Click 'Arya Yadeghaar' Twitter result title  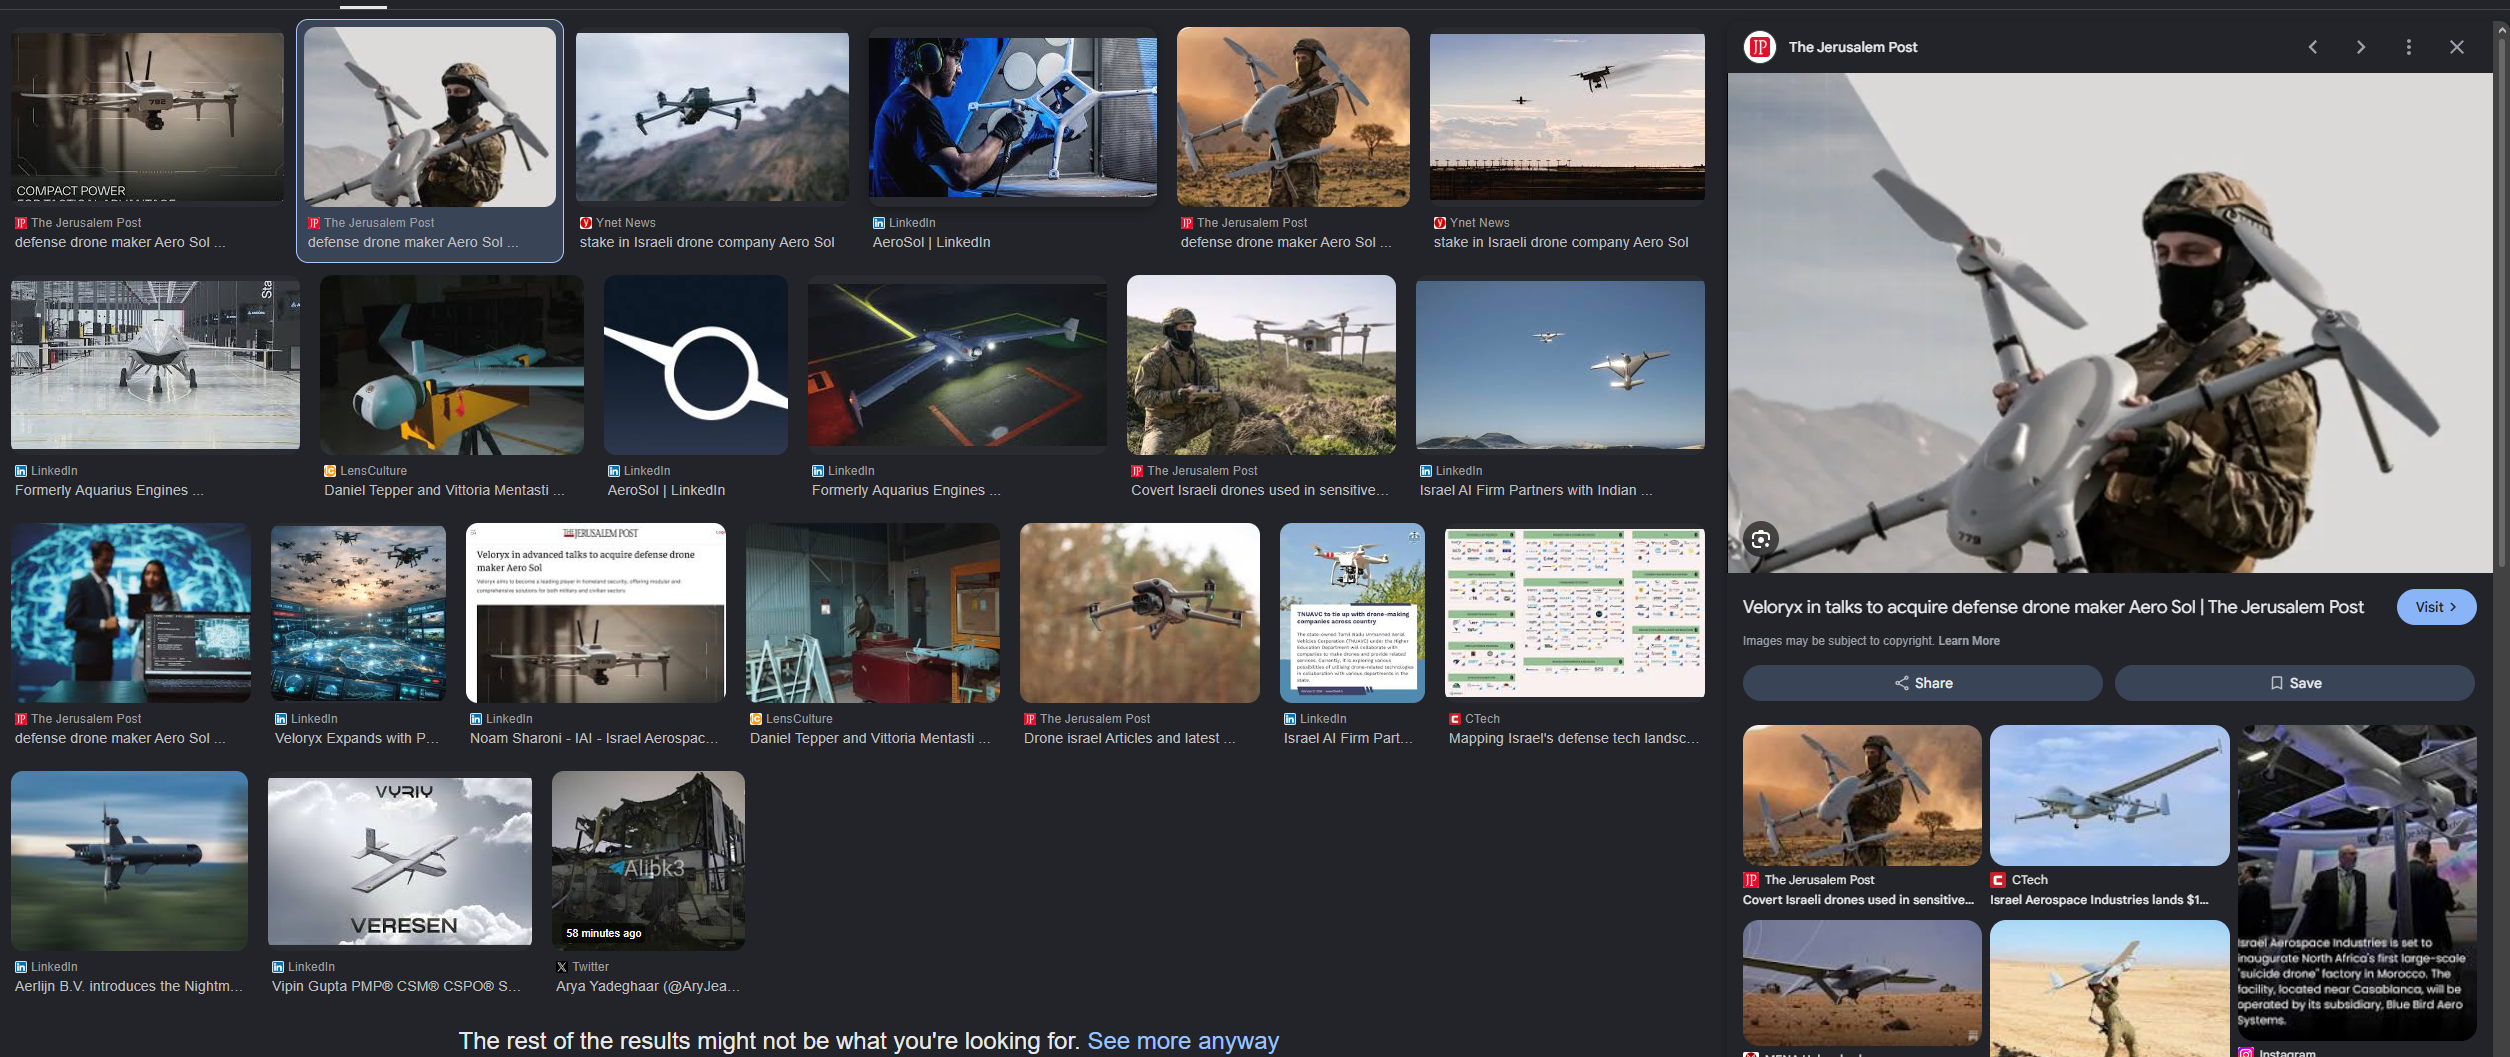click(x=648, y=987)
